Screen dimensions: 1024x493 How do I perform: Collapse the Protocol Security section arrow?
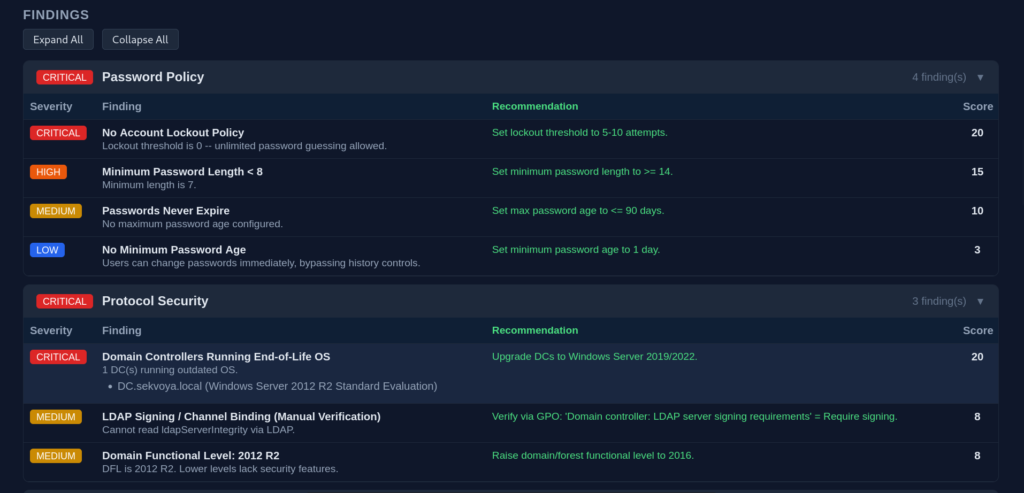pos(980,301)
